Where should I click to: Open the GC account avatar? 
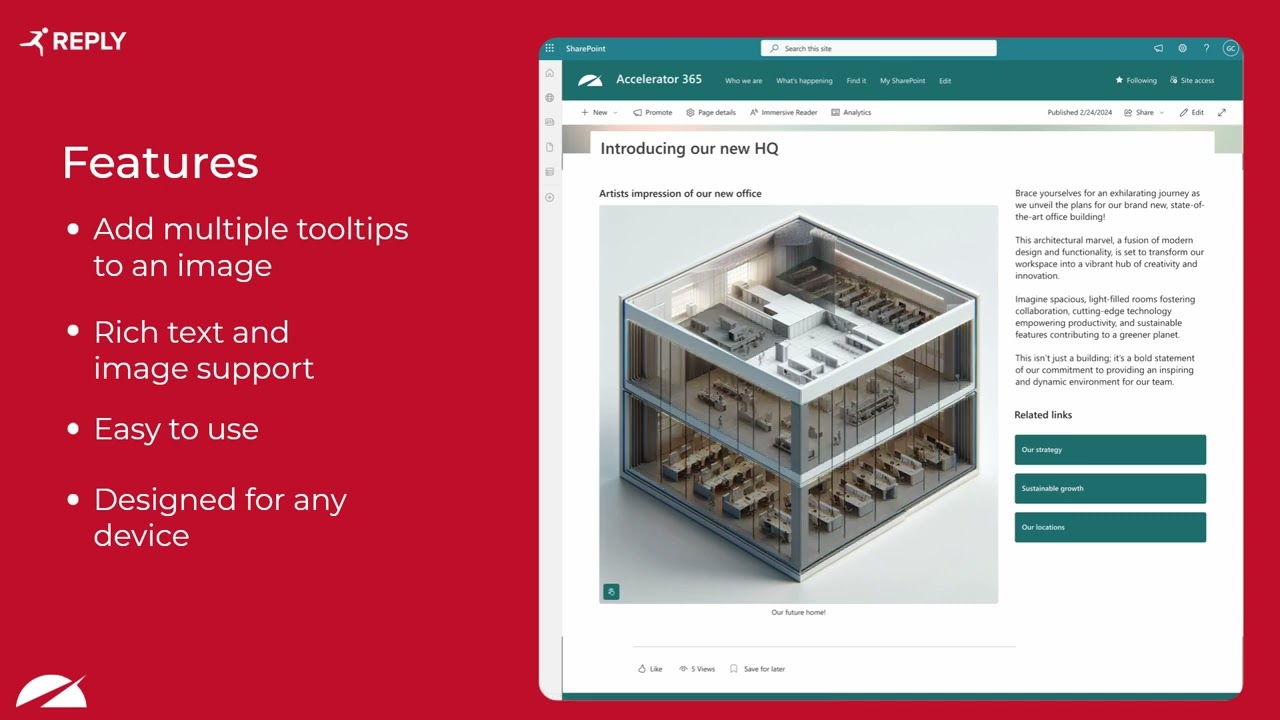click(x=1230, y=48)
